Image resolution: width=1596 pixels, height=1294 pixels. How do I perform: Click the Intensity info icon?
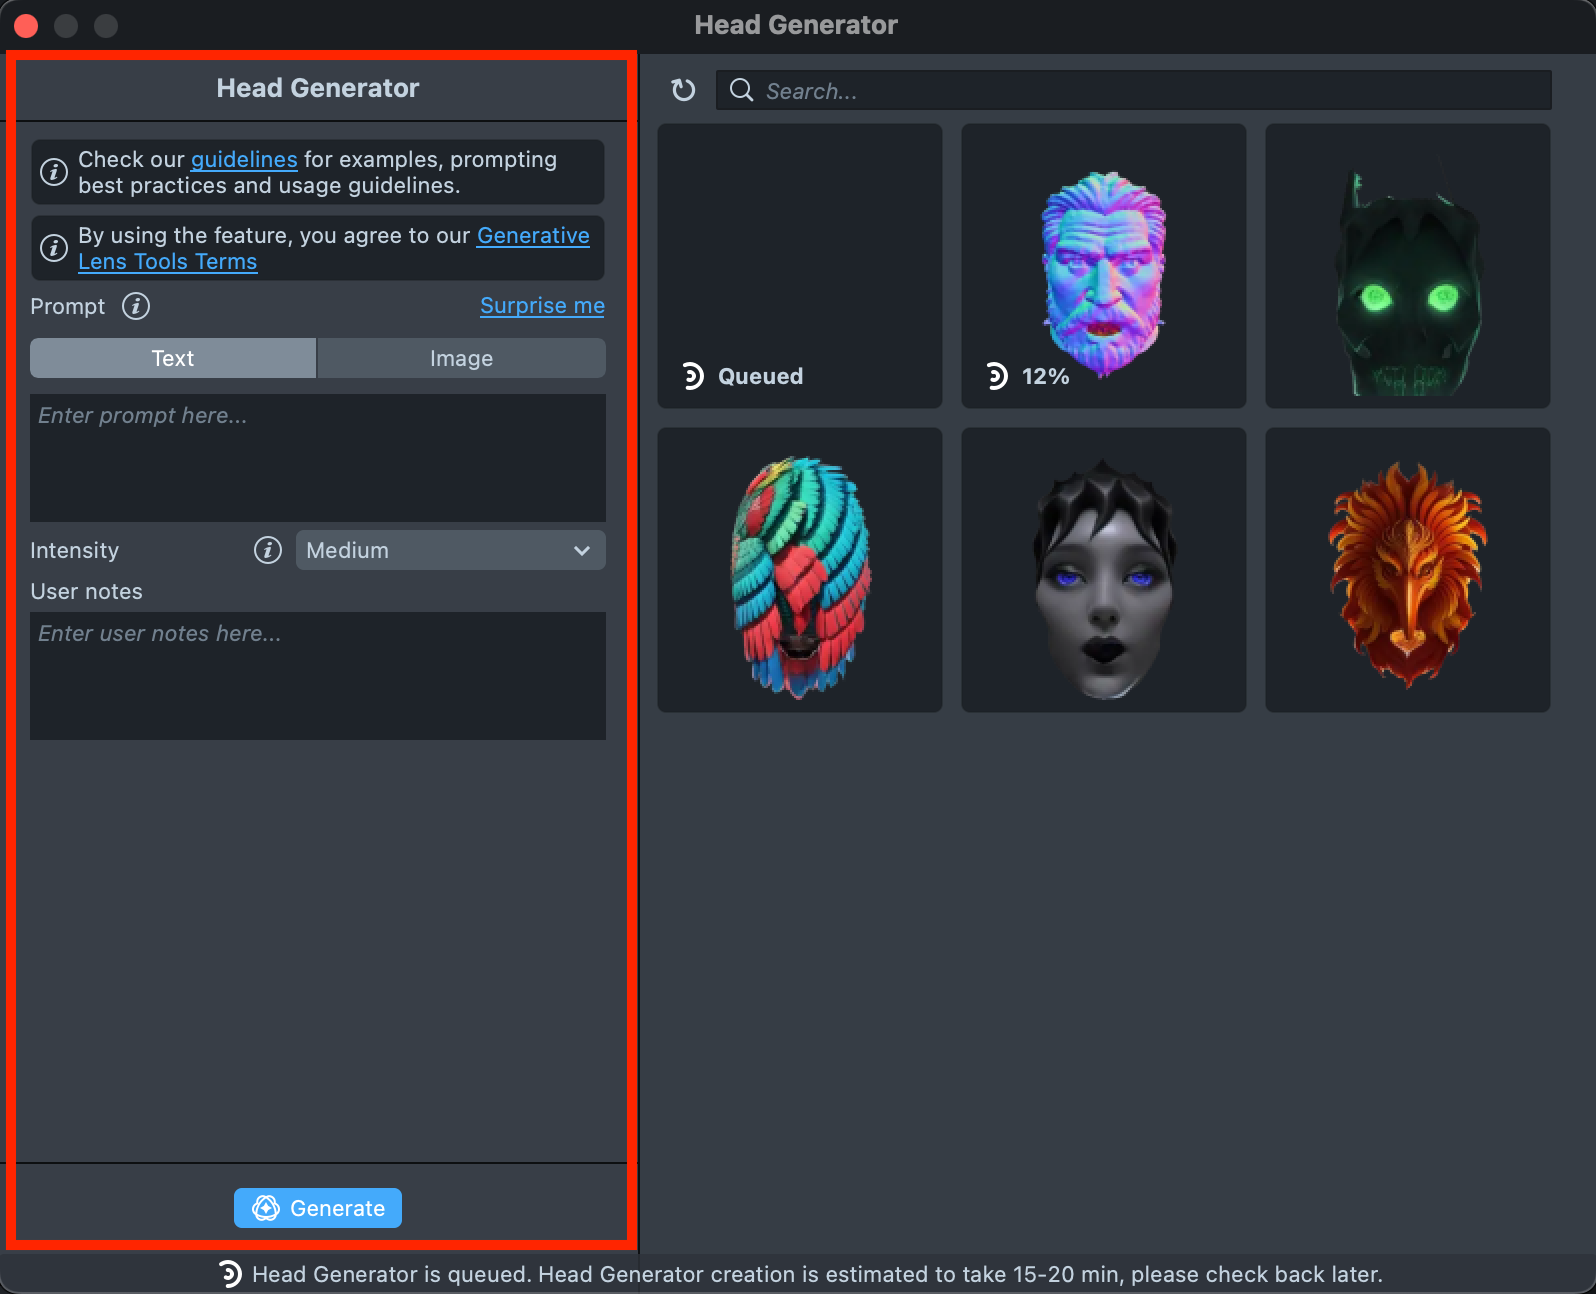[268, 550]
